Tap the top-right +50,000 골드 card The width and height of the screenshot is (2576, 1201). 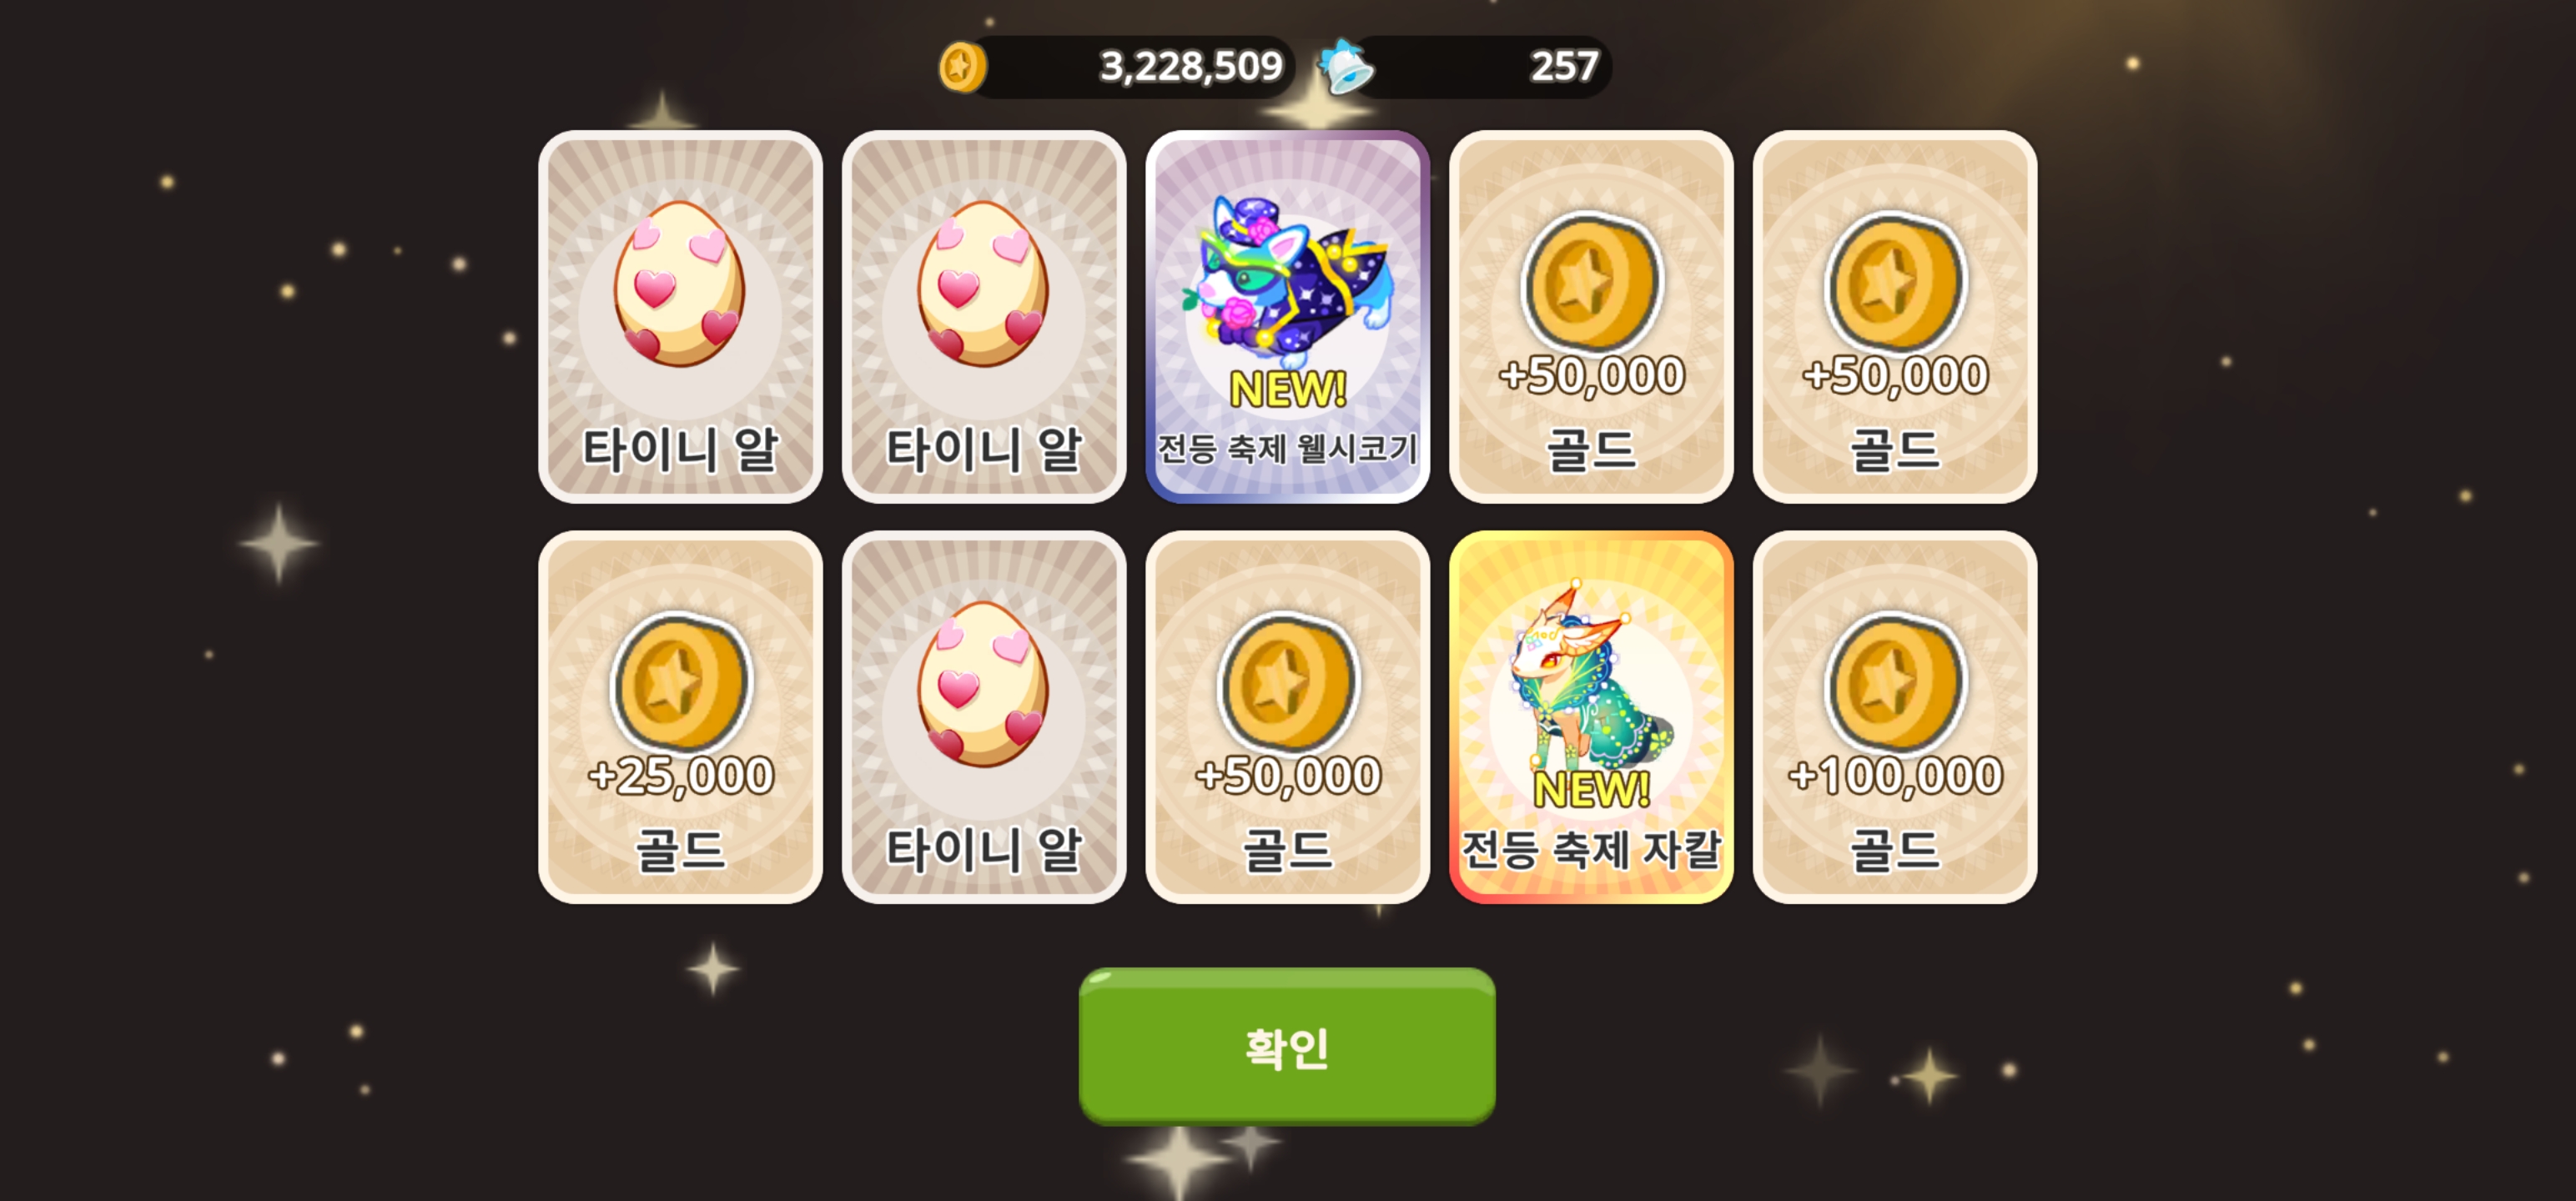click(1895, 316)
